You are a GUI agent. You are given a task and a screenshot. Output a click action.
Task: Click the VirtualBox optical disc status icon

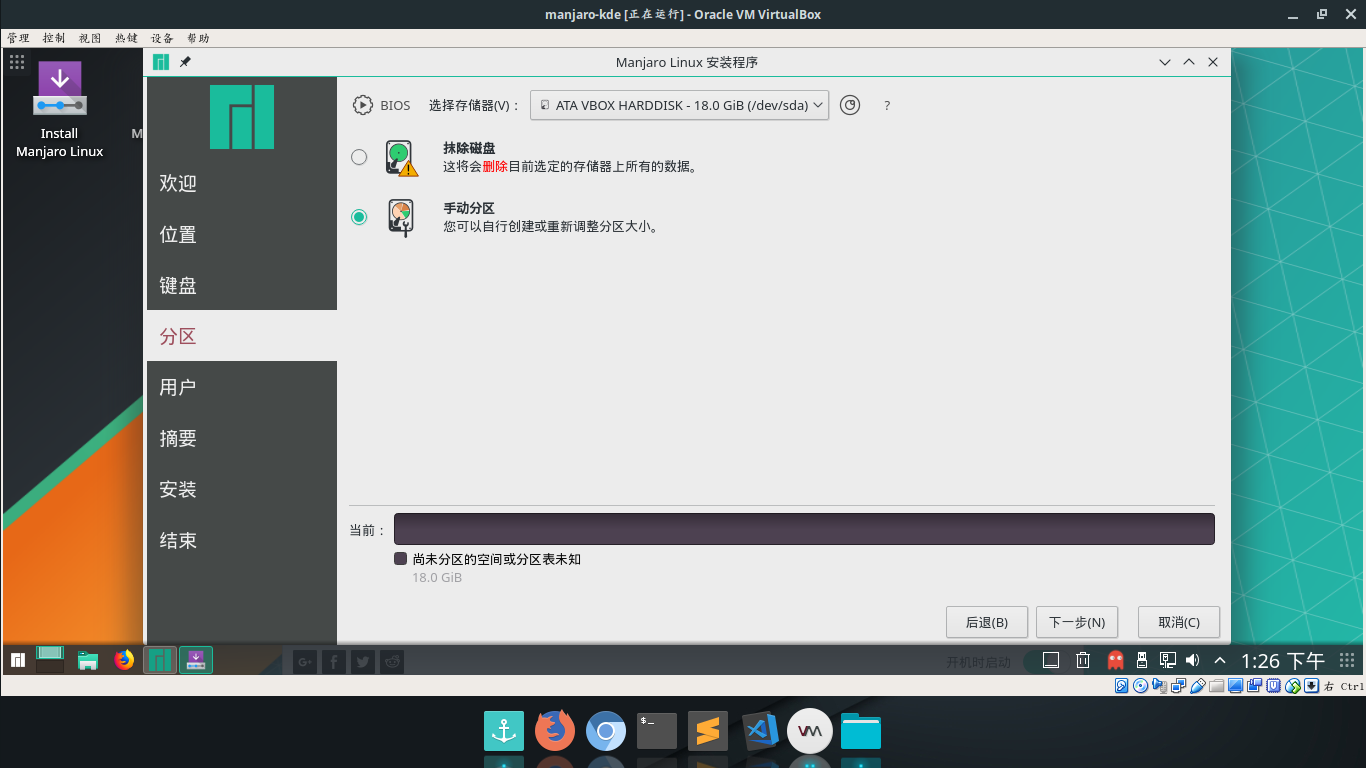click(x=1141, y=685)
